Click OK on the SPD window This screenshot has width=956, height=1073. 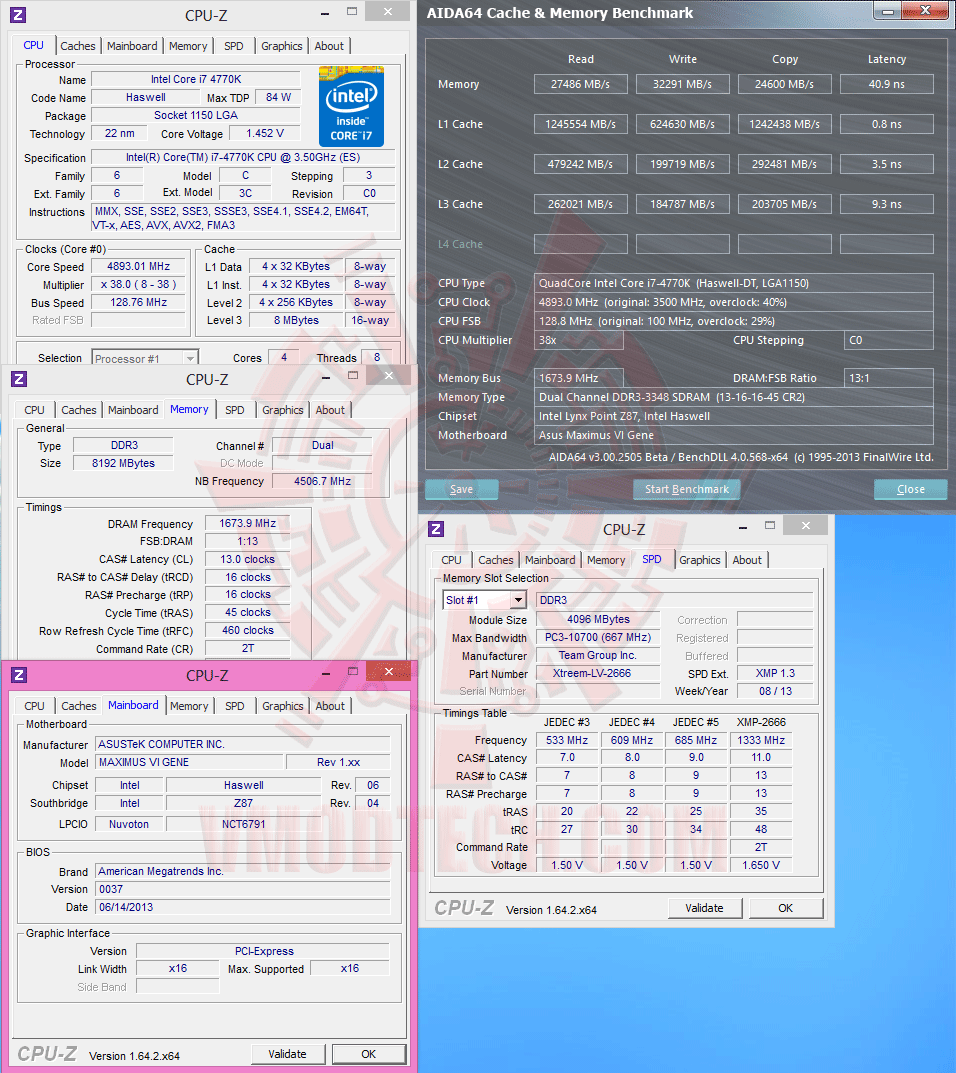point(786,908)
